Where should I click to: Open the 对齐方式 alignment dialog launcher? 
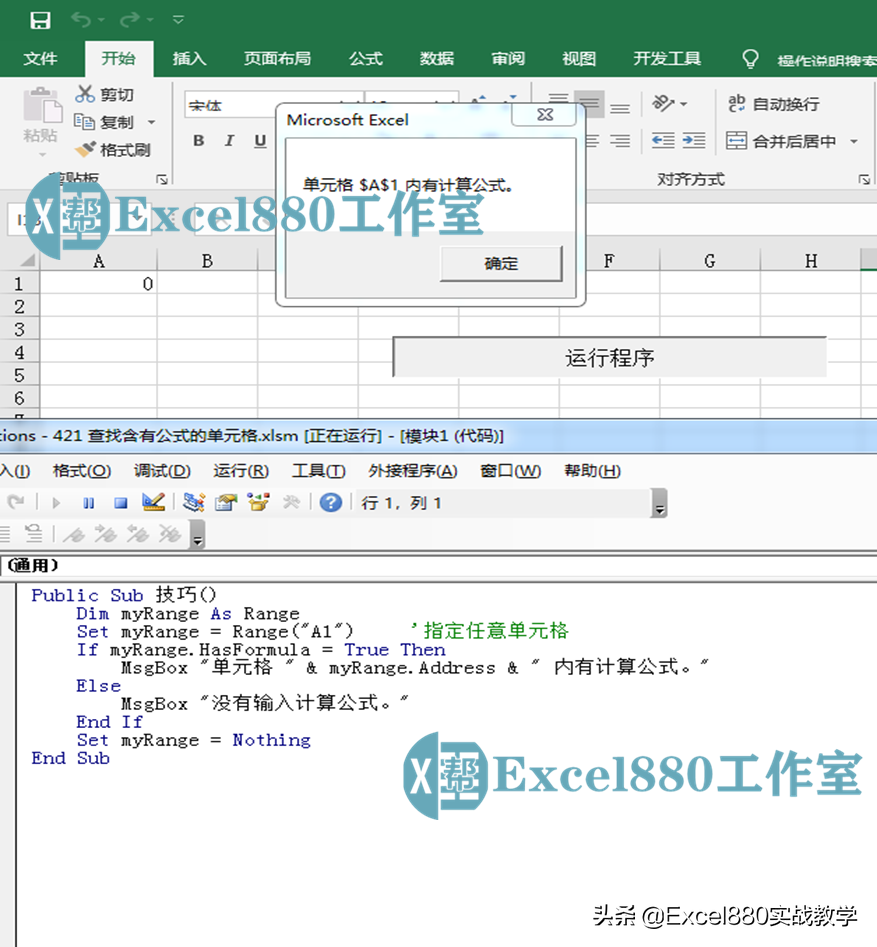click(x=864, y=179)
